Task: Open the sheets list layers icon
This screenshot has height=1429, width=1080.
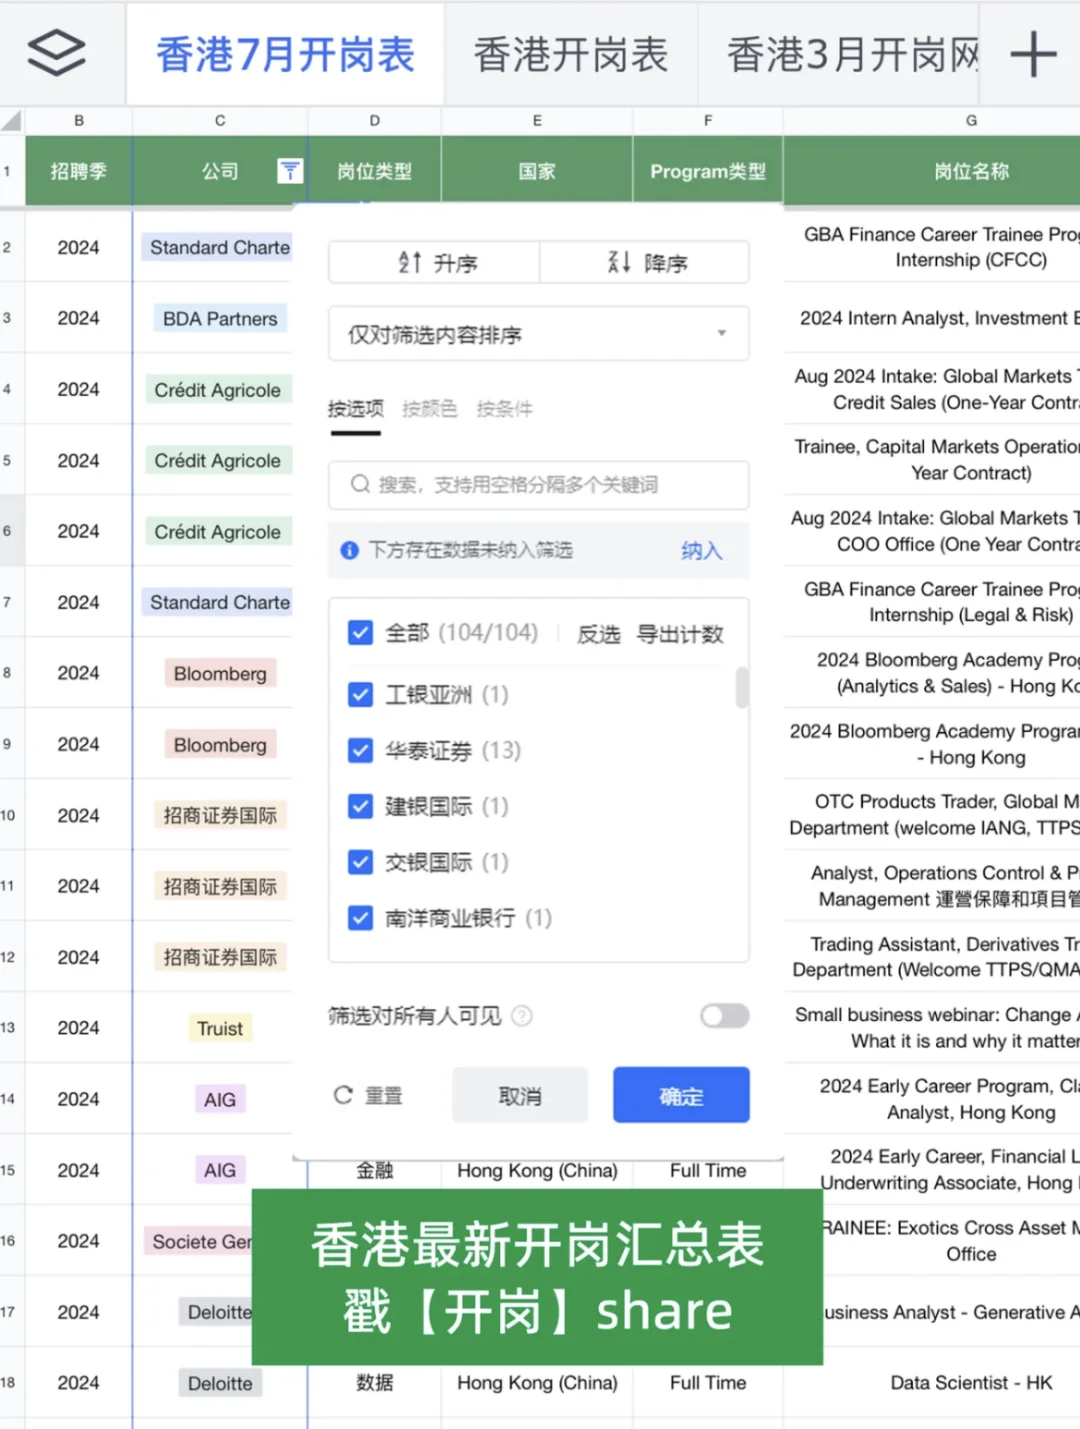Action: 56,53
